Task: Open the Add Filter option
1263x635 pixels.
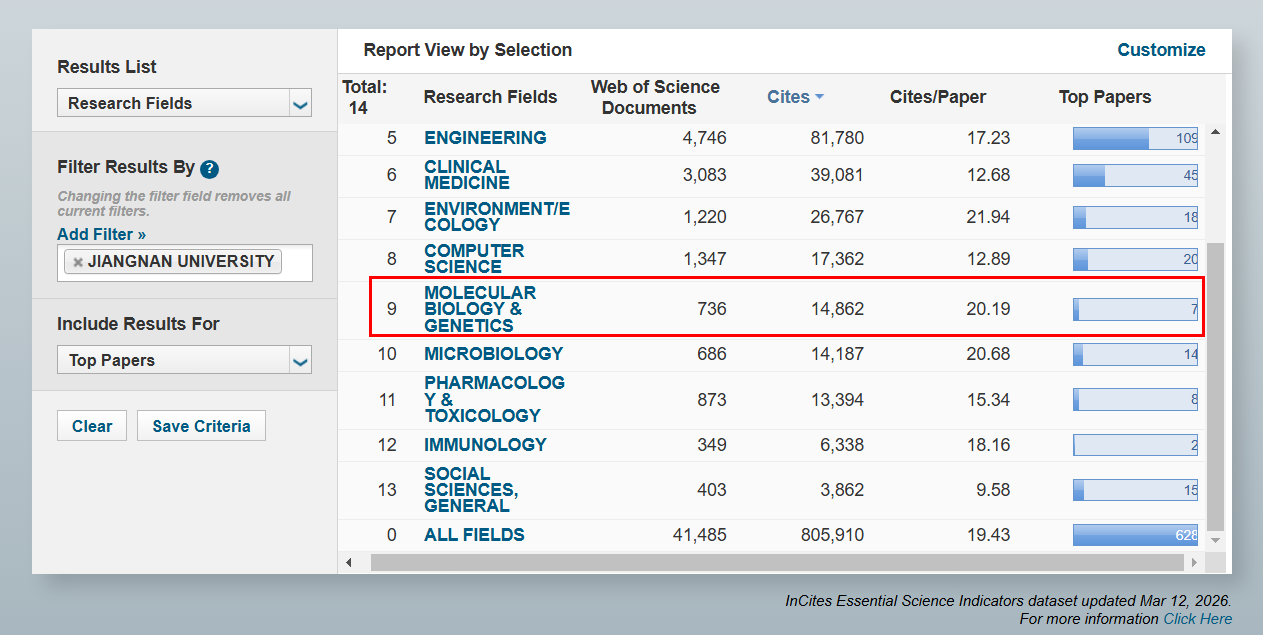Action: tap(101, 234)
